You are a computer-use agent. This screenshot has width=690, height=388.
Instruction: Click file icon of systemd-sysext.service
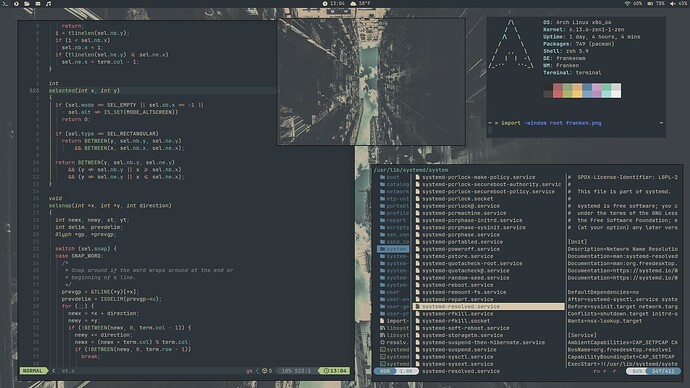click(x=418, y=364)
